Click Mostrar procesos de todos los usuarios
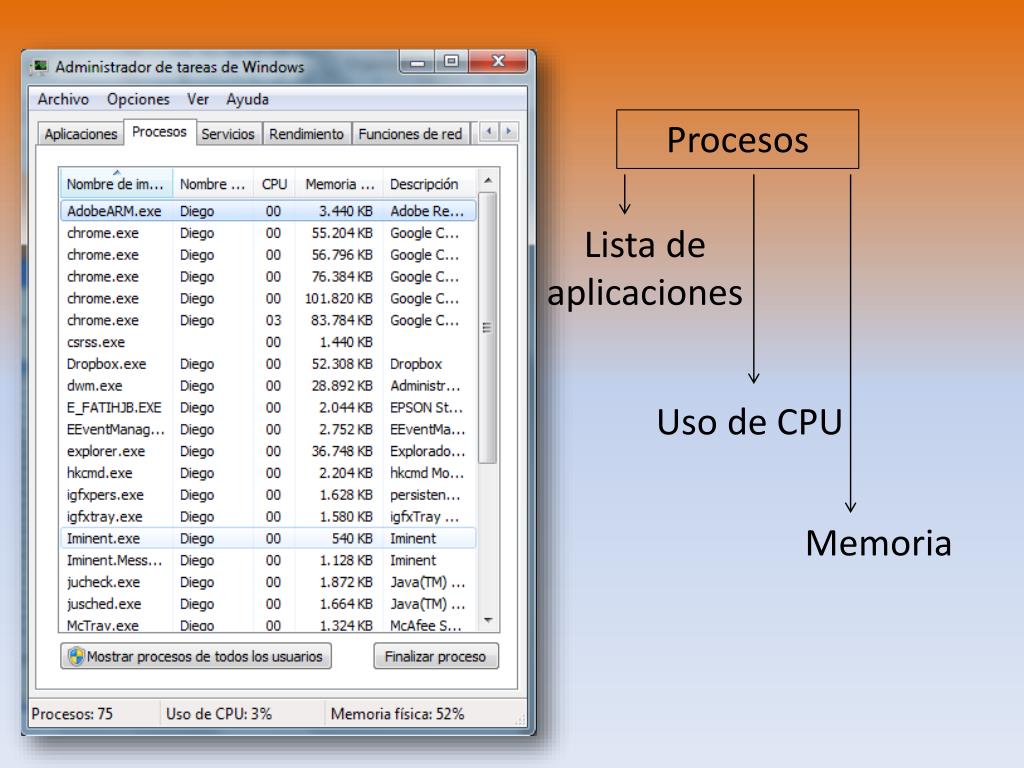Viewport: 1024px width, 768px height. [196, 656]
